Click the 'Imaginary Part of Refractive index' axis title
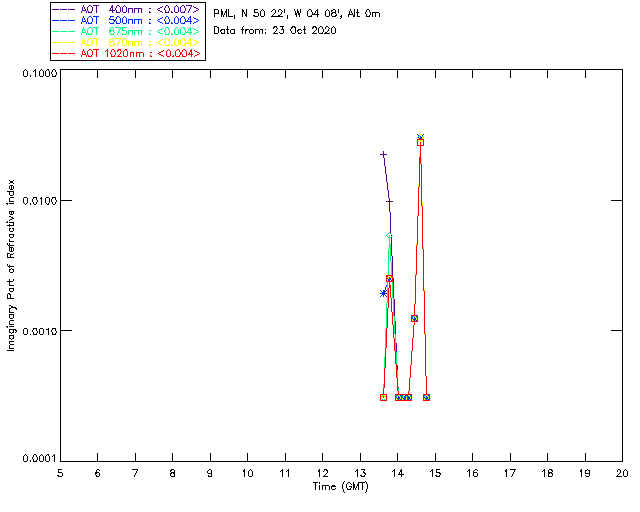The image size is (640, 512). point(11,265)
